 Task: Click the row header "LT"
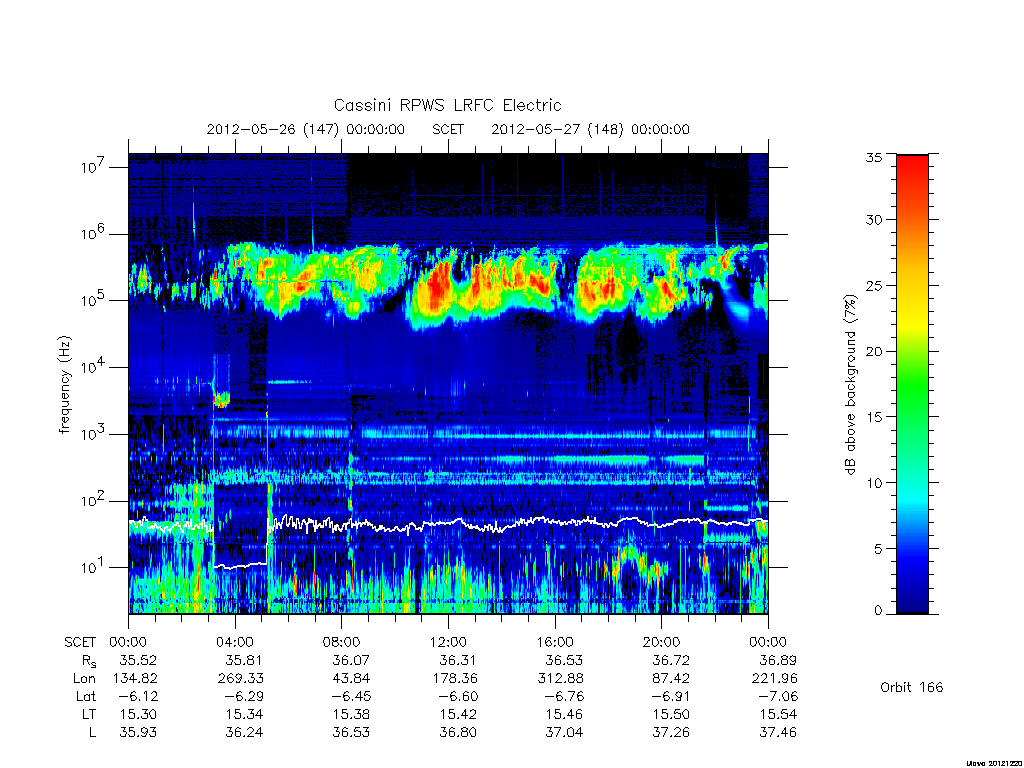pos(89,714)
